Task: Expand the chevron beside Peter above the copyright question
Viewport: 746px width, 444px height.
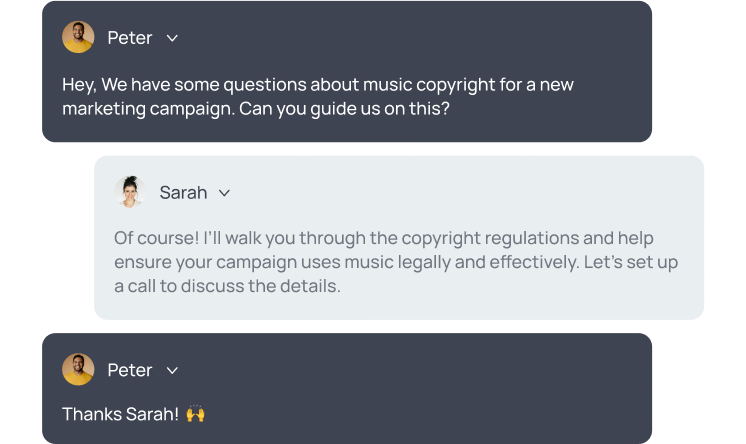Action: 172,38
